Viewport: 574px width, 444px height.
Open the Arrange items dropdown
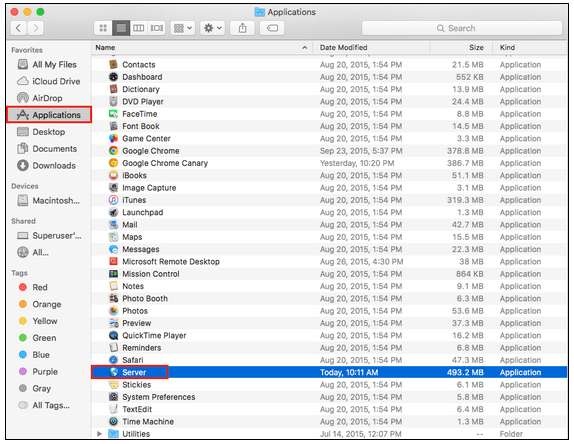[x=183, y=28]
